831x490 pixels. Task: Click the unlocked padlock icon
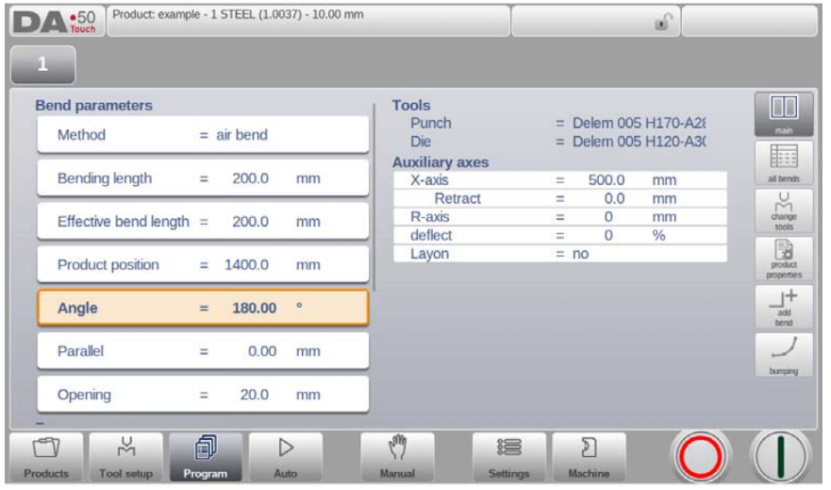coord(662,22)
